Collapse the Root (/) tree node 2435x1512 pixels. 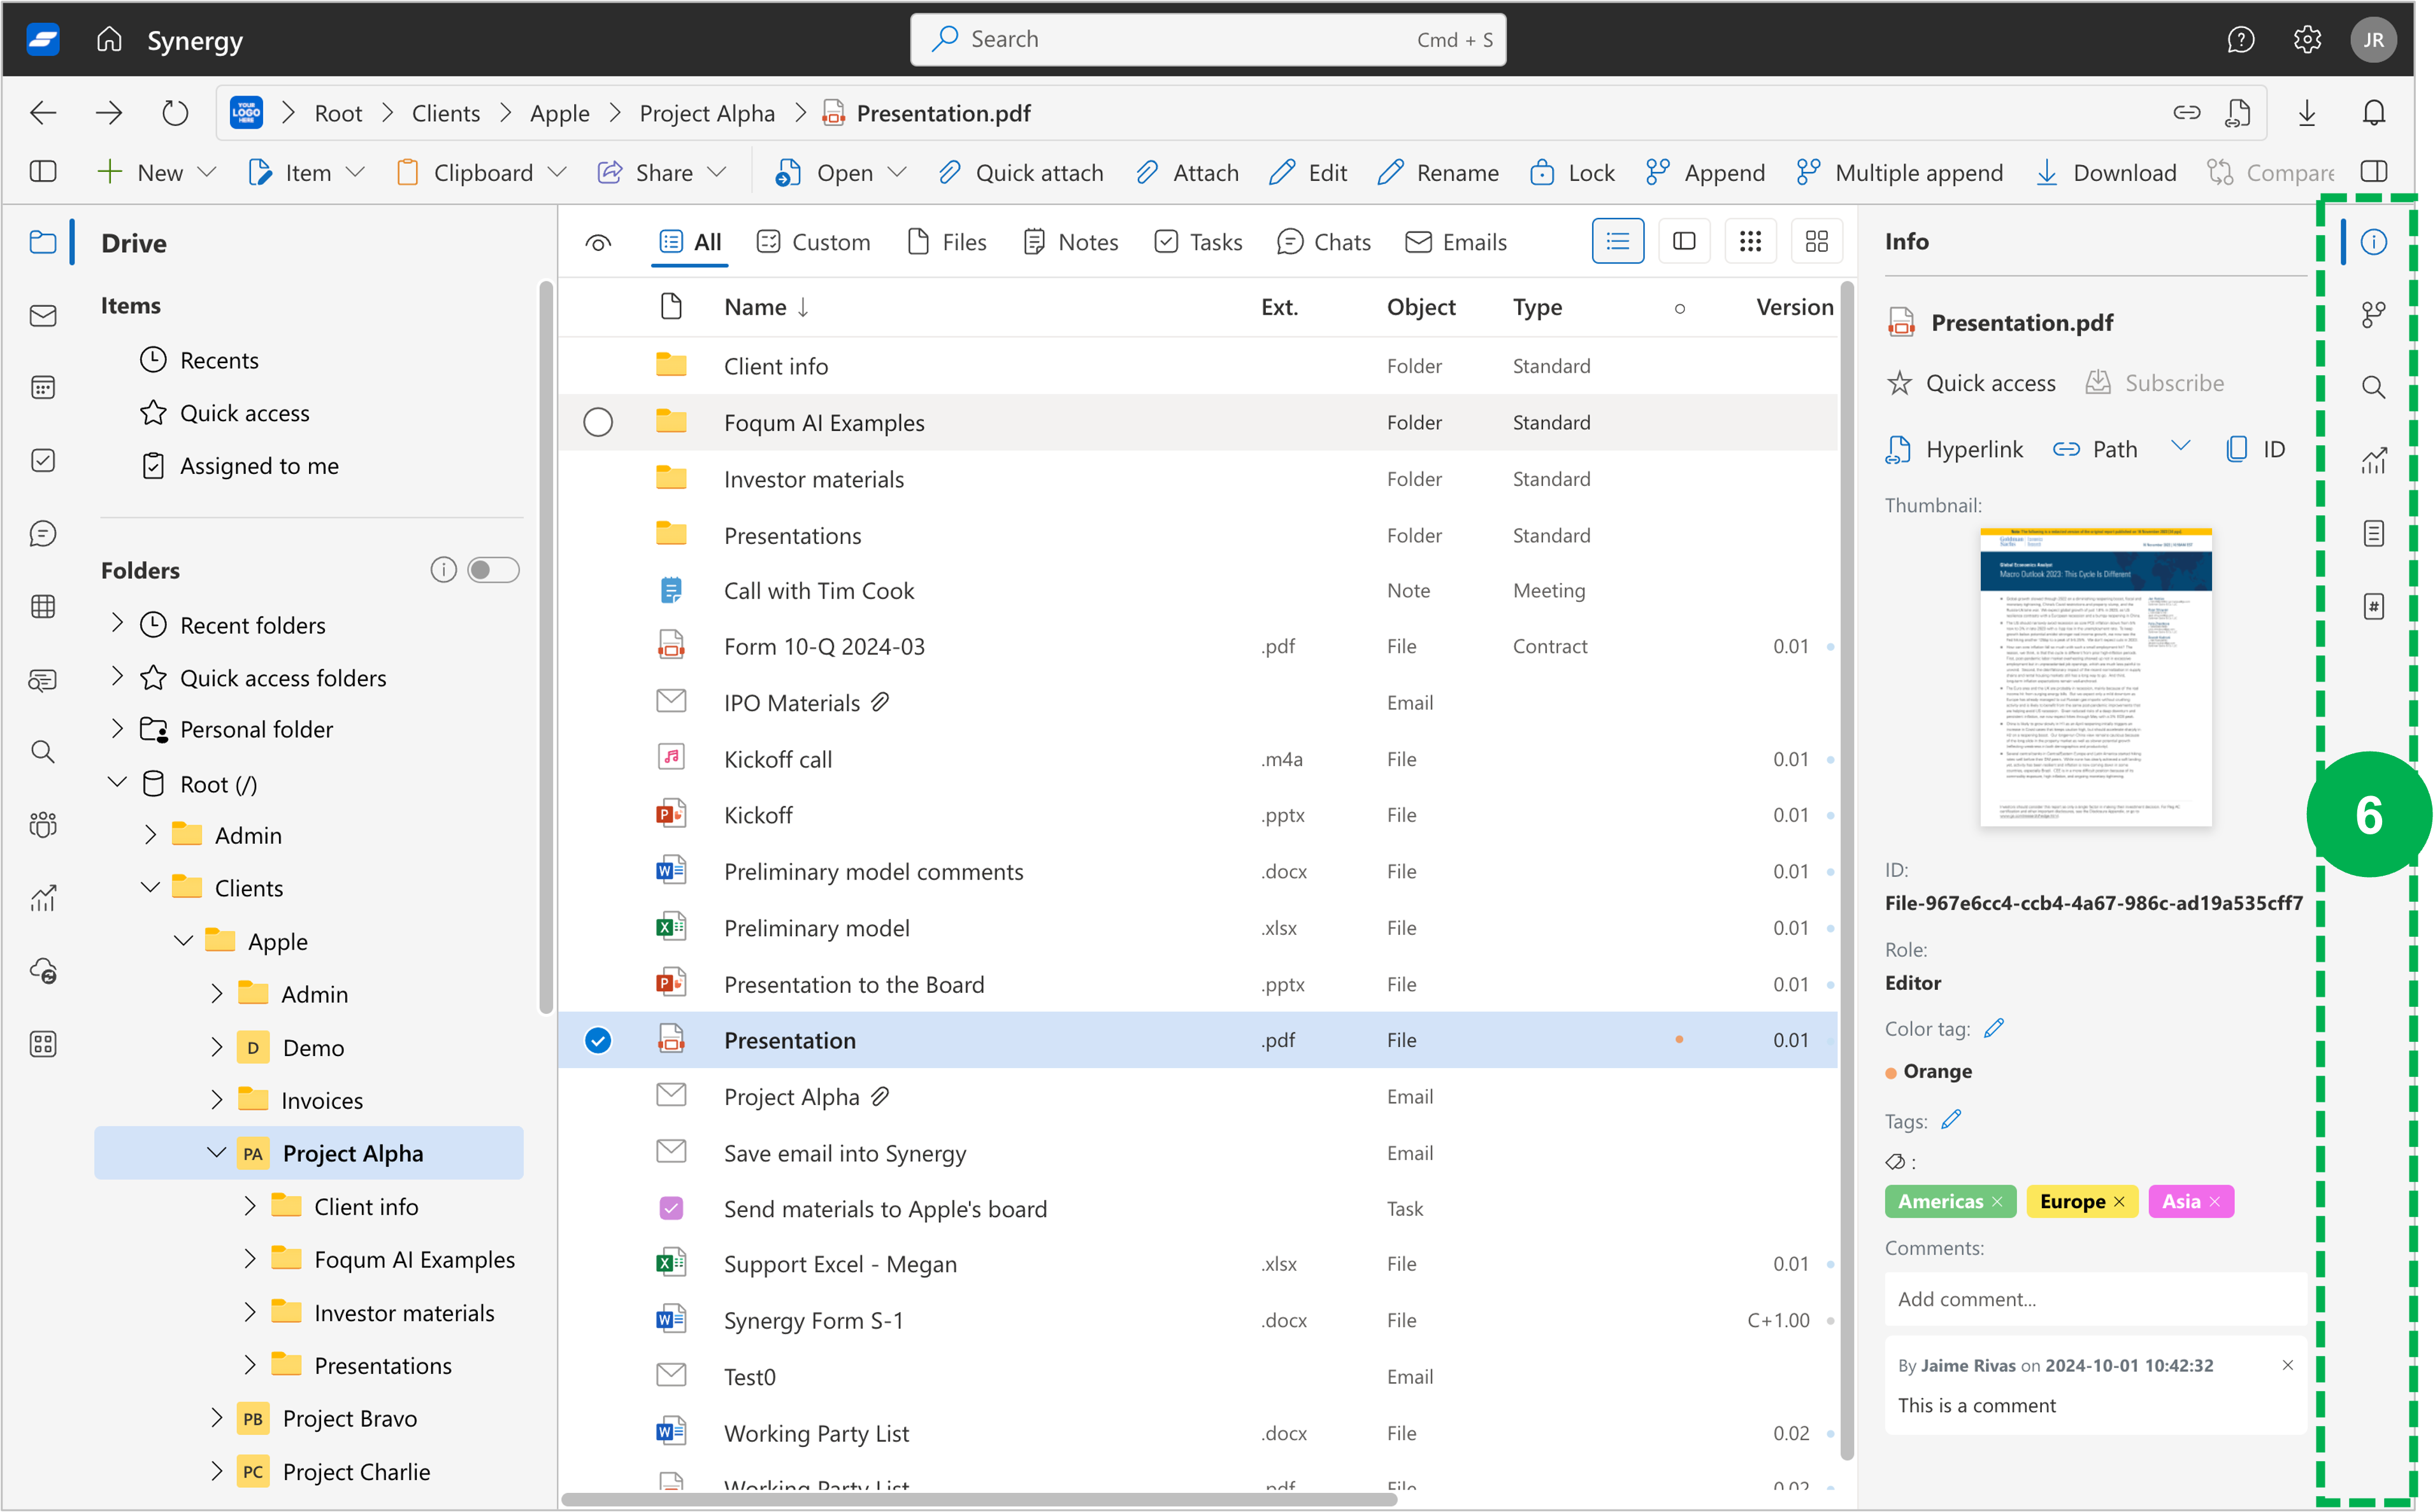tap(117, 783)
